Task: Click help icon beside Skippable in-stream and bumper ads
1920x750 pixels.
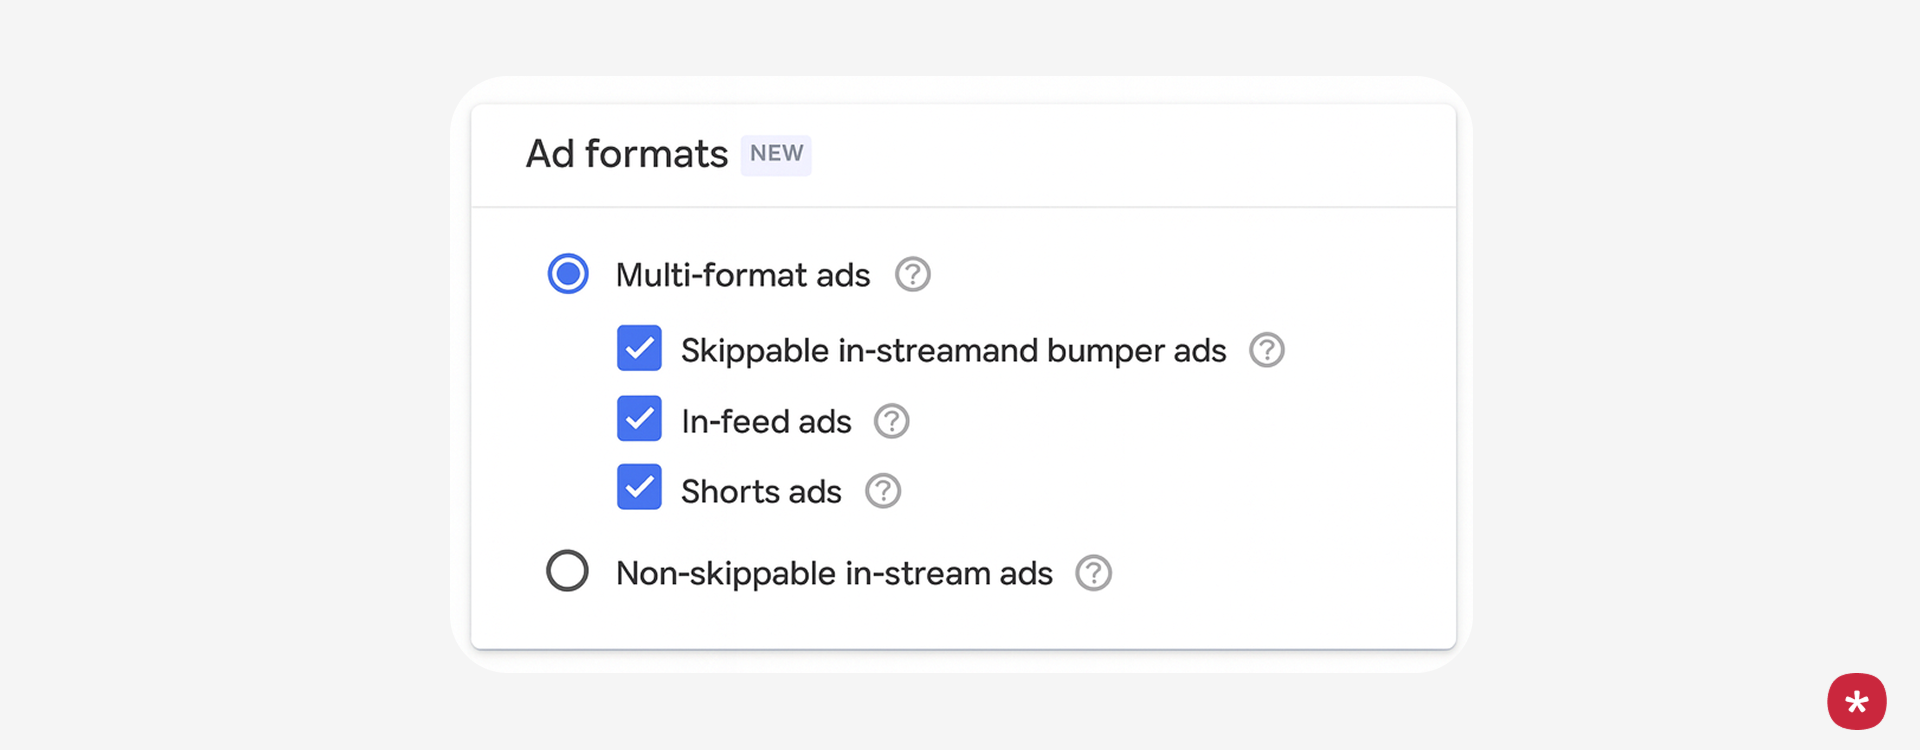Action: pyautogui.click(x=1266, y=350)
